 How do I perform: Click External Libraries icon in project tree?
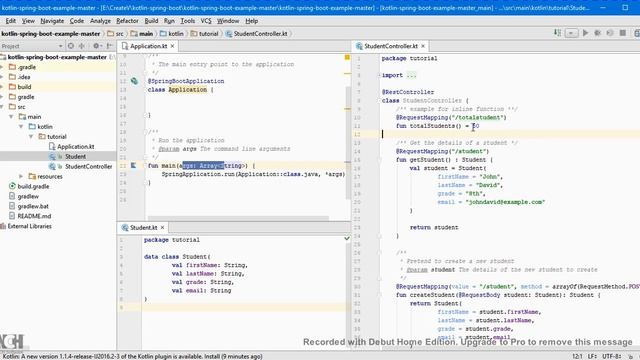3,226
